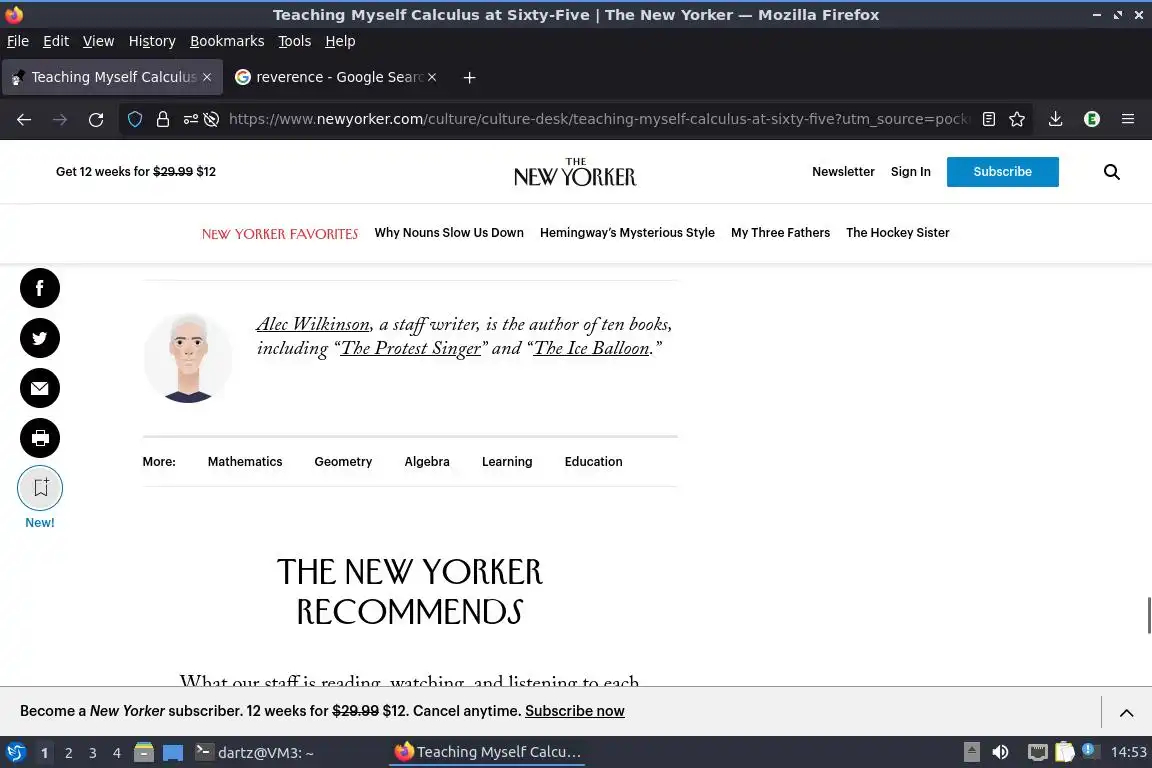Open the Edit menu
Viewport: 1152px width, 768px height.
pos(56,41)
